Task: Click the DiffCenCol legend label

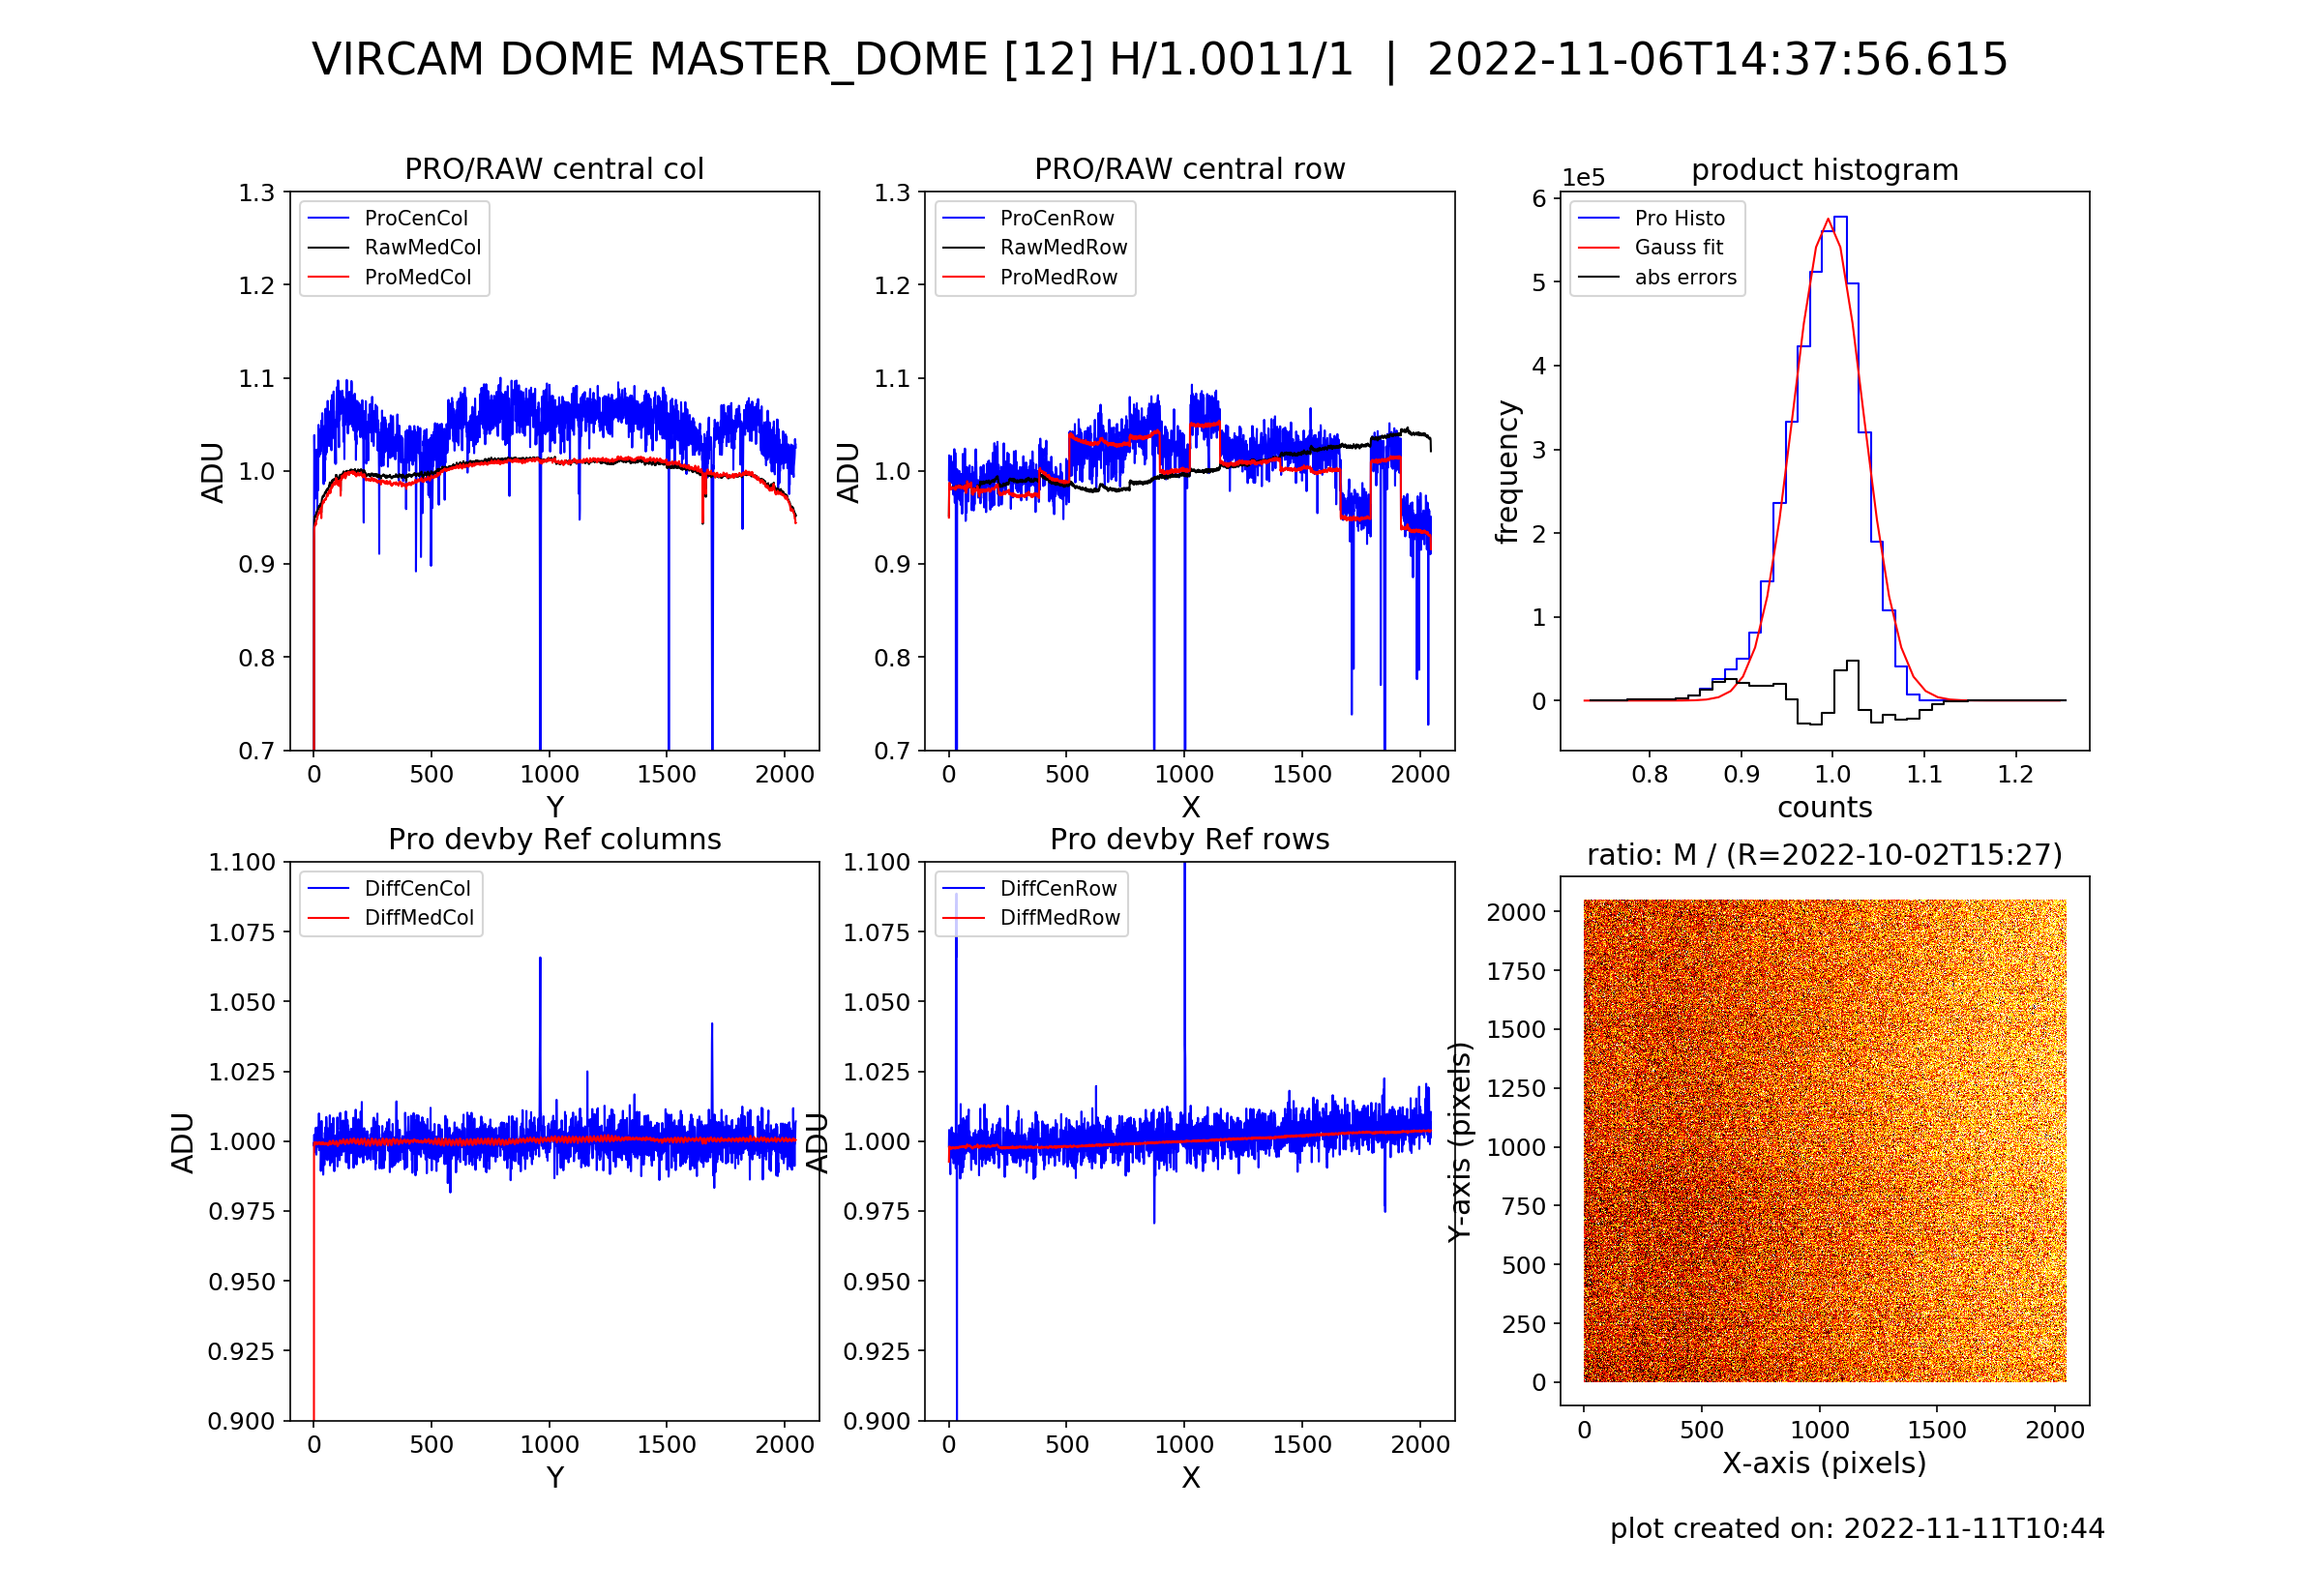Action: pyautogui.click(x=417, y=888)
